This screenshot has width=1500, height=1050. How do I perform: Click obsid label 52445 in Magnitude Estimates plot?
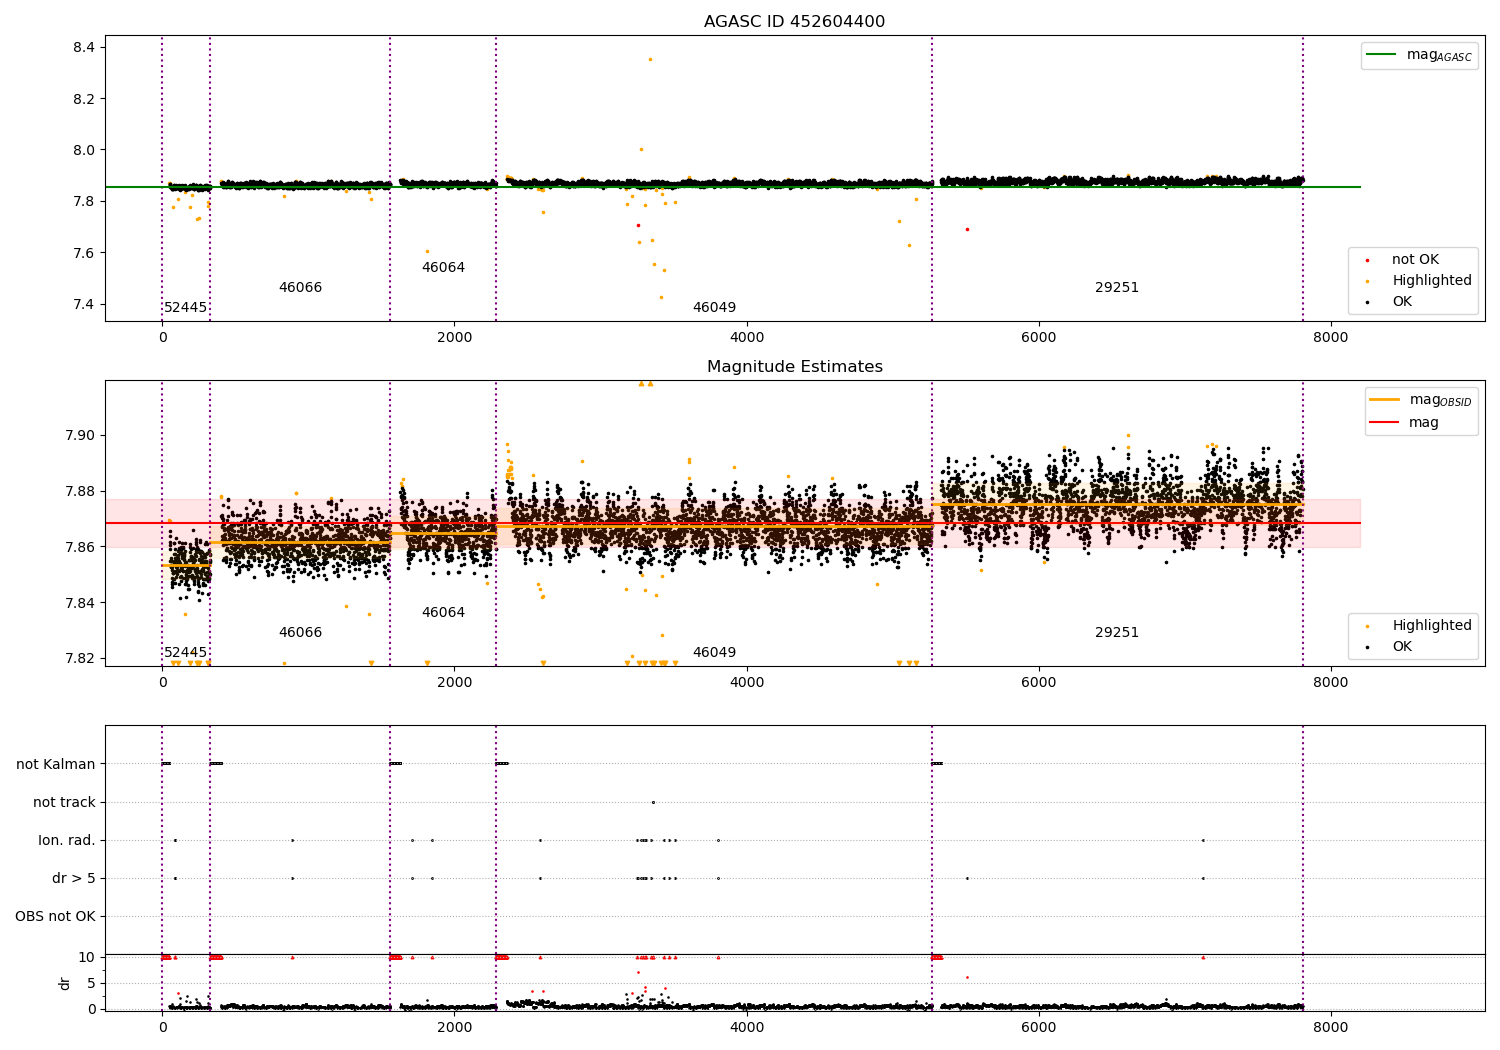[185, 653]
